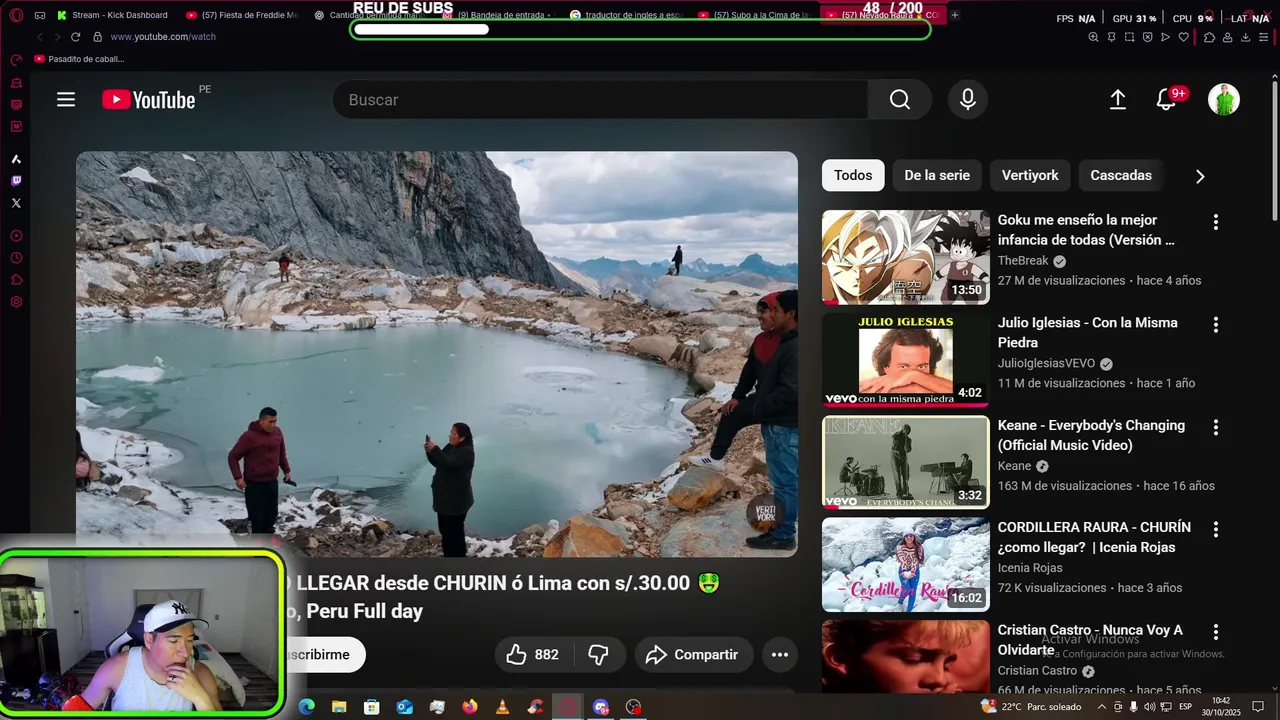Open browser downloads icon
Screen dimensions: 1280x720
(x=1246, y=37)
